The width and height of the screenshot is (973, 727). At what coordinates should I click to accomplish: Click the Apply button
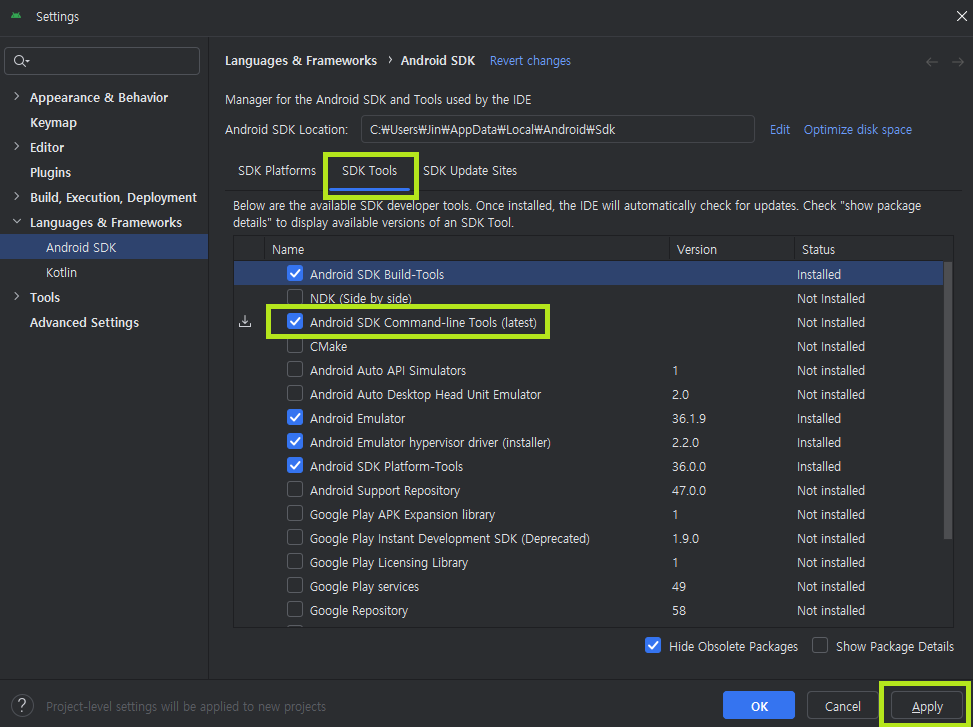click(x=927, y=706)
